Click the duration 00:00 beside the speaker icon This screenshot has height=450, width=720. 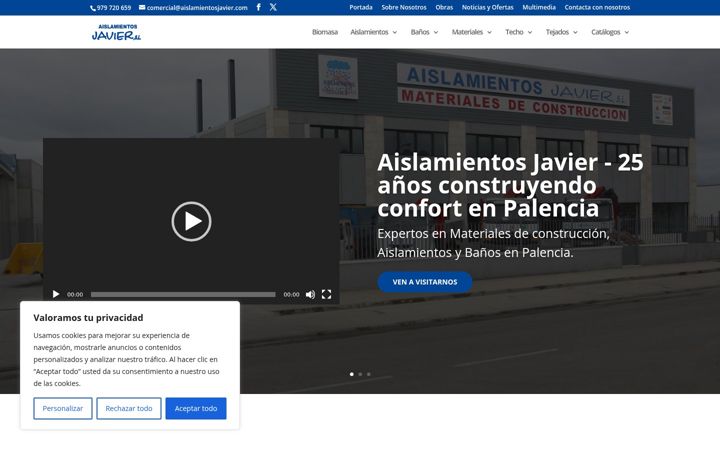pos(291,294)
